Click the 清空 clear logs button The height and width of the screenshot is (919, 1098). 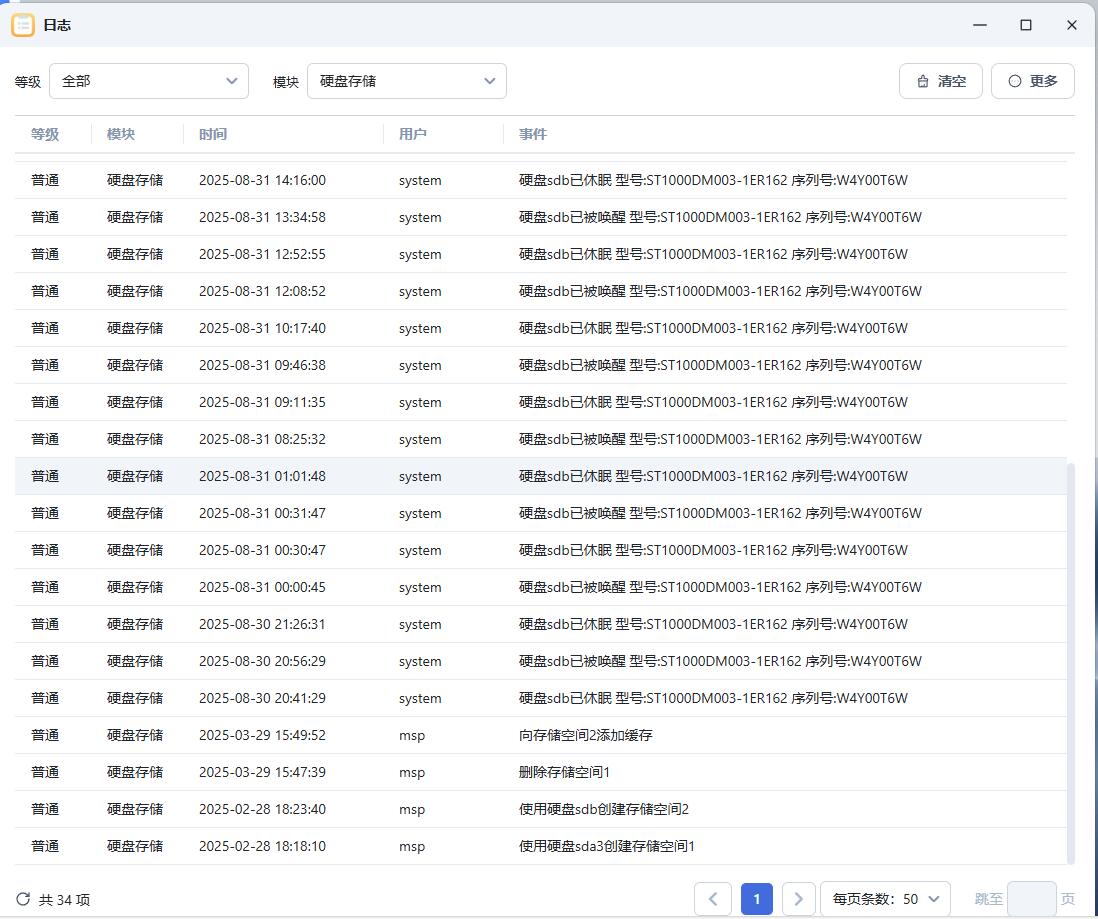click(941, 81)
